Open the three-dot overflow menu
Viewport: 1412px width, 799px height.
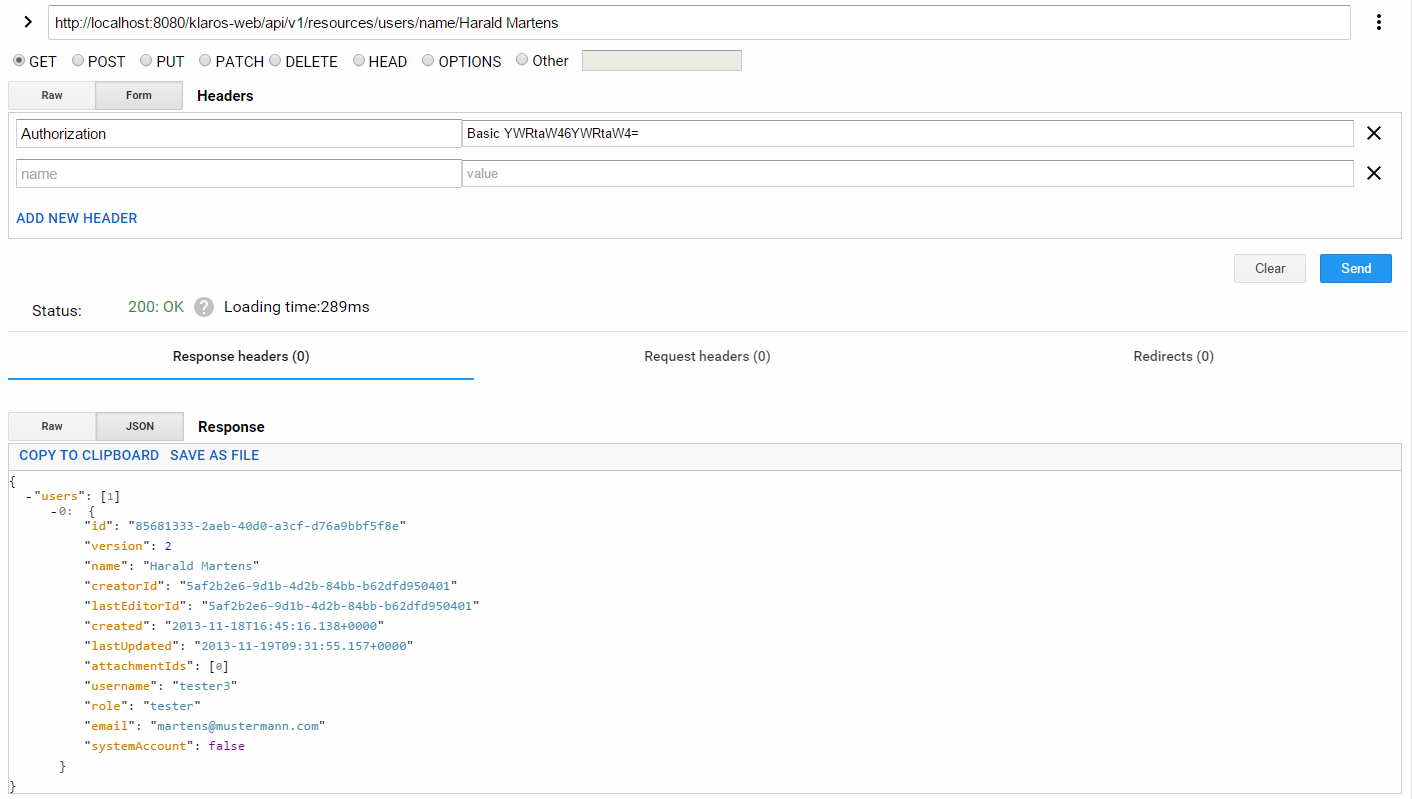(1379, 21)
